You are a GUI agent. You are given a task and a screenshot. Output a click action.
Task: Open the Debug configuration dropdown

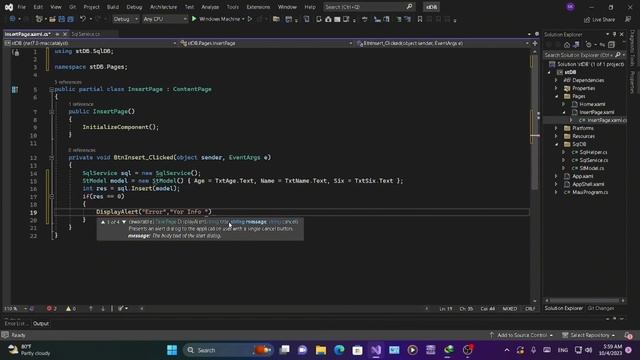(x=125, y=19)
